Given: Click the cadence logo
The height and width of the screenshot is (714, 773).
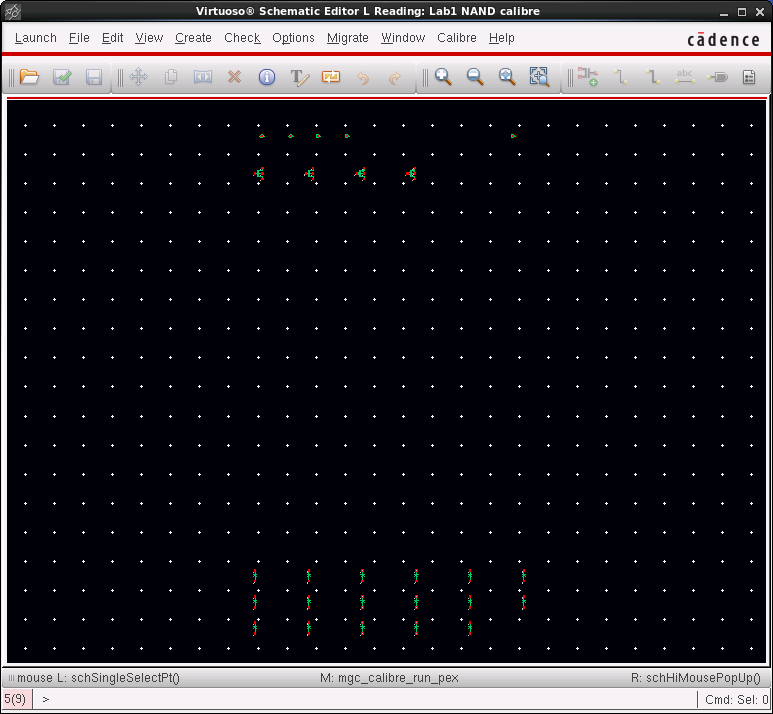Looking at the screenshot, I should coord(723,40).
